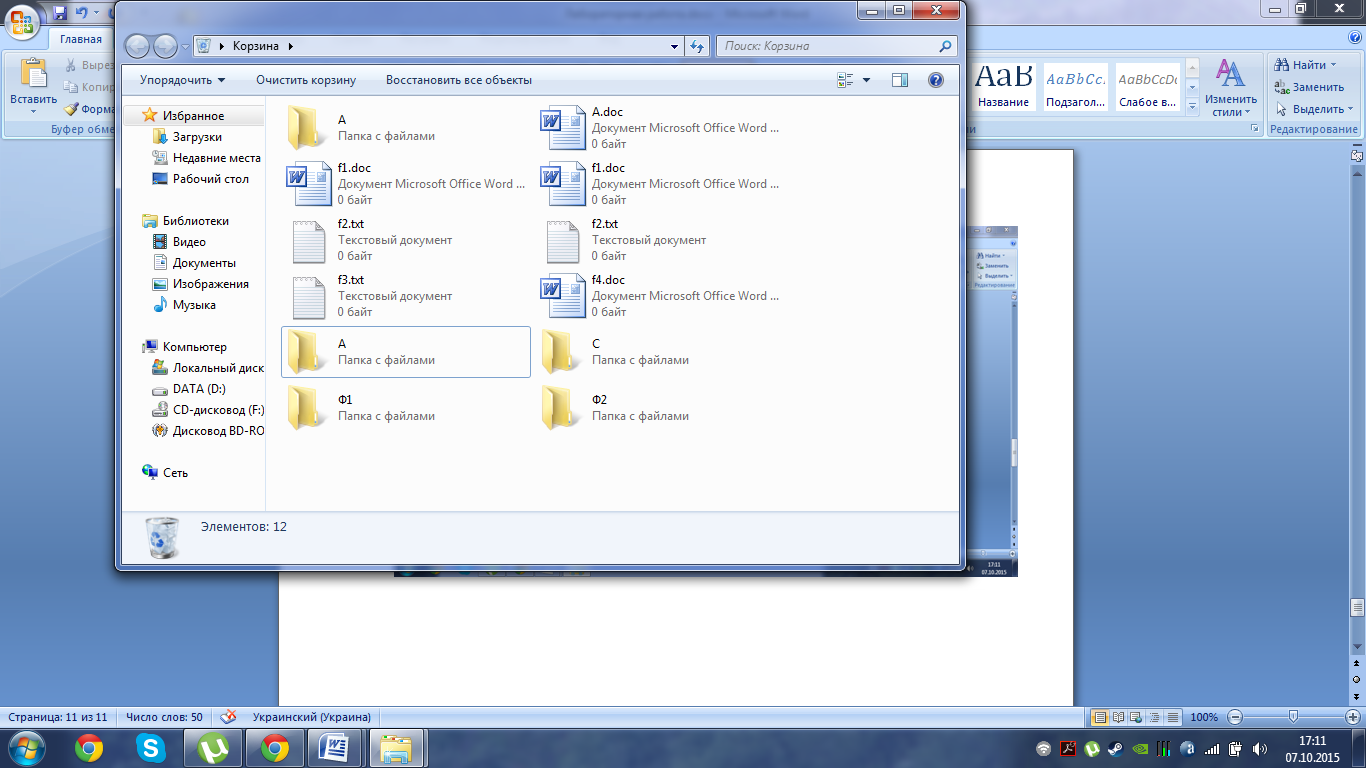Toggle the Explorer preview pane
Screen dimensions: 1366x768
point(899,80)
